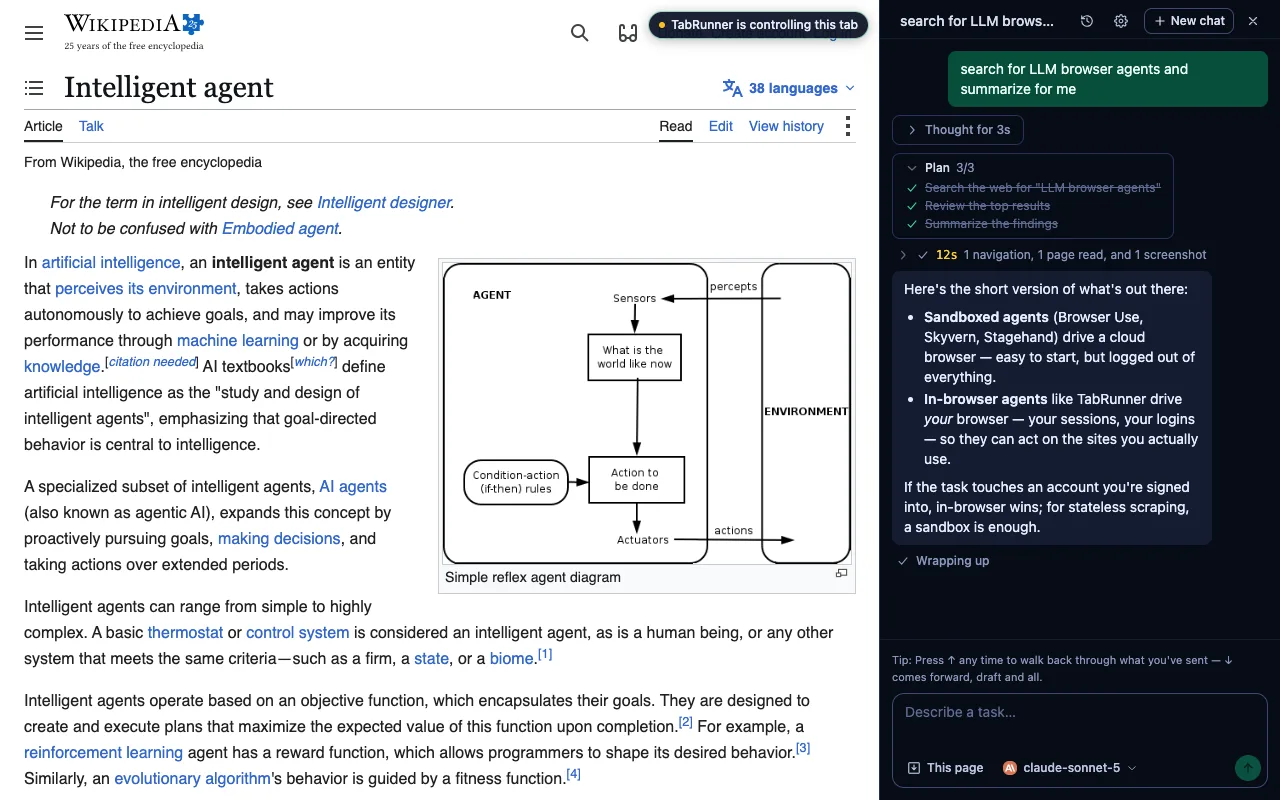Open the biome link

(512, 658)
